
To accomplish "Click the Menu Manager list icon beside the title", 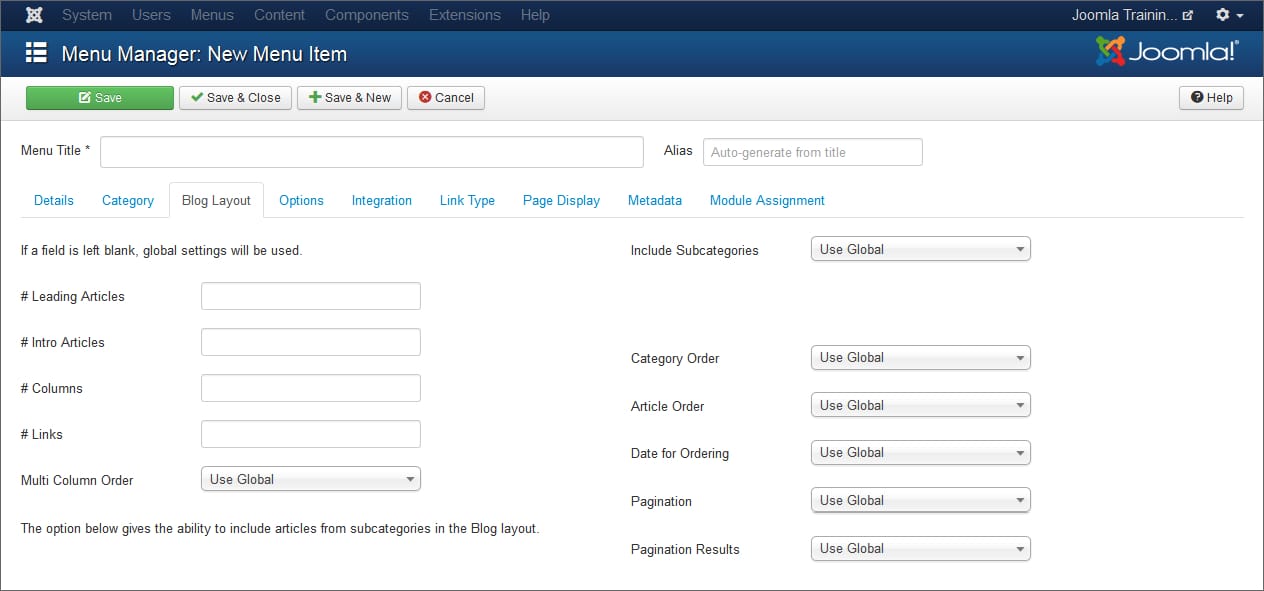I will [x=35, y=52].
